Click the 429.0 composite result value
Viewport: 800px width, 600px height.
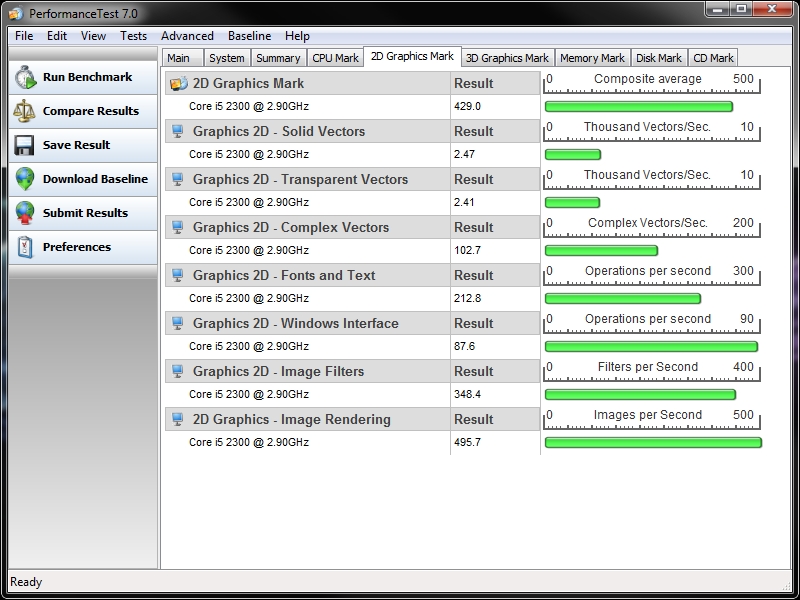click(x=467, y=106)
